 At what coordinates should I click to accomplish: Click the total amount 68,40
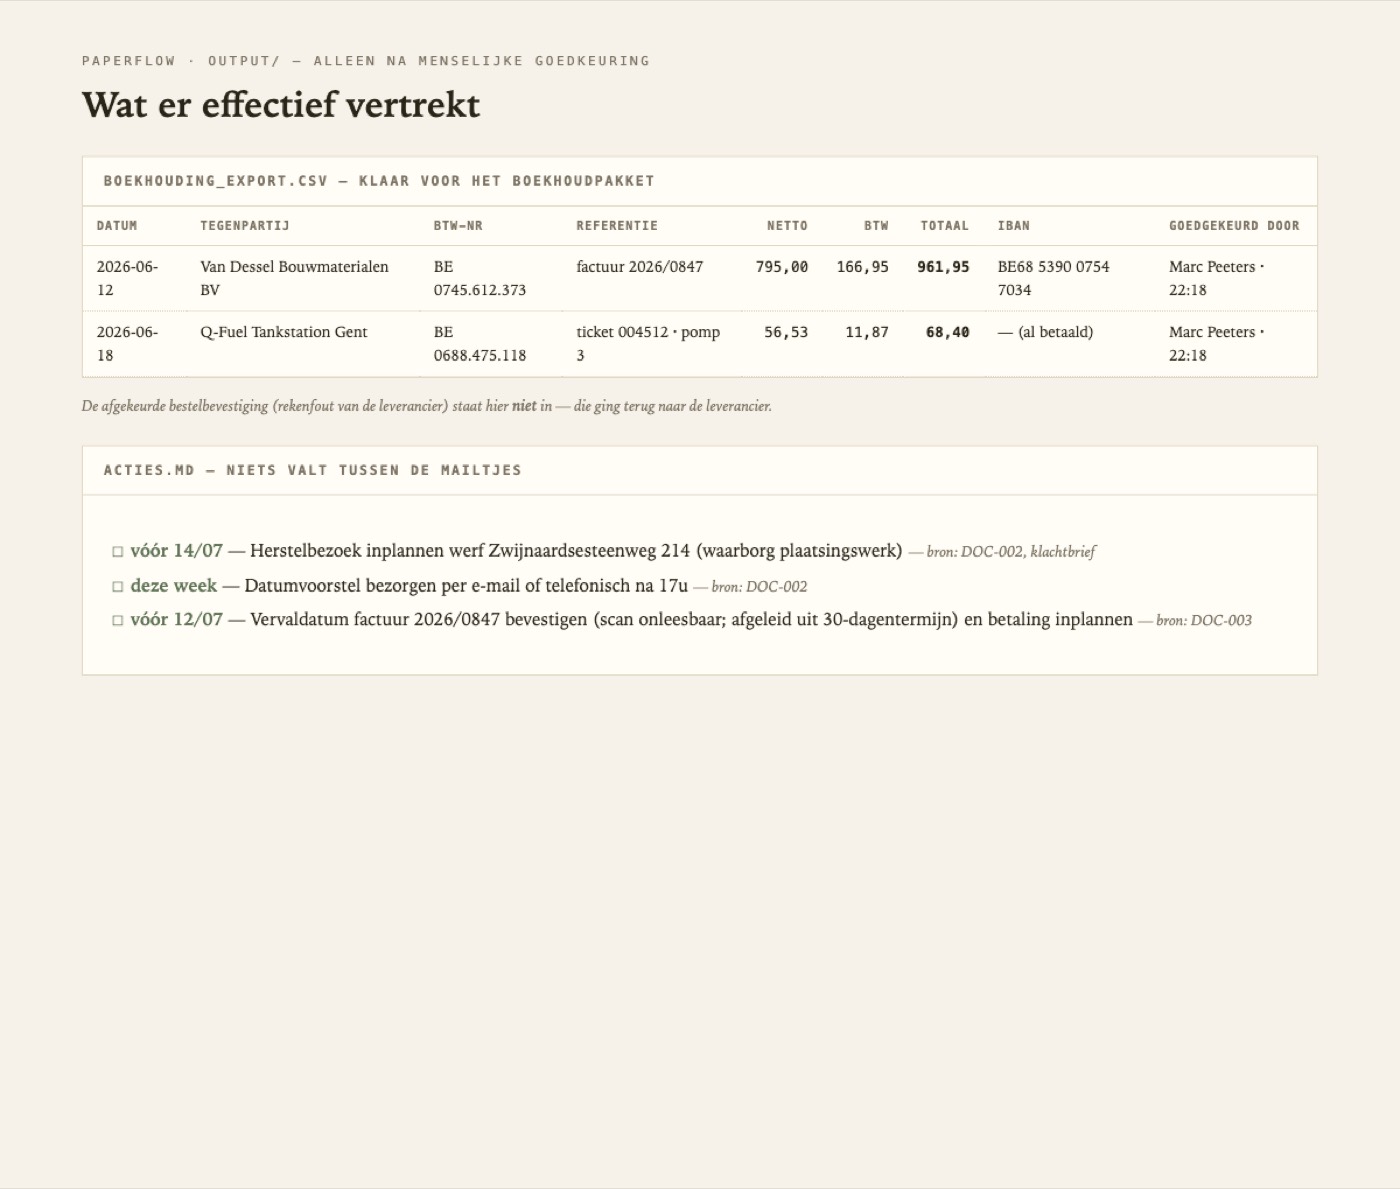pyautogui.click(x=947, y=332)
